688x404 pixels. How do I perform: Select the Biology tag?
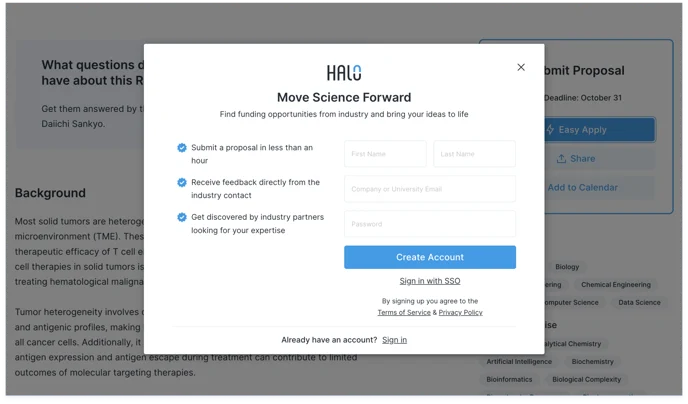[567, 267]
